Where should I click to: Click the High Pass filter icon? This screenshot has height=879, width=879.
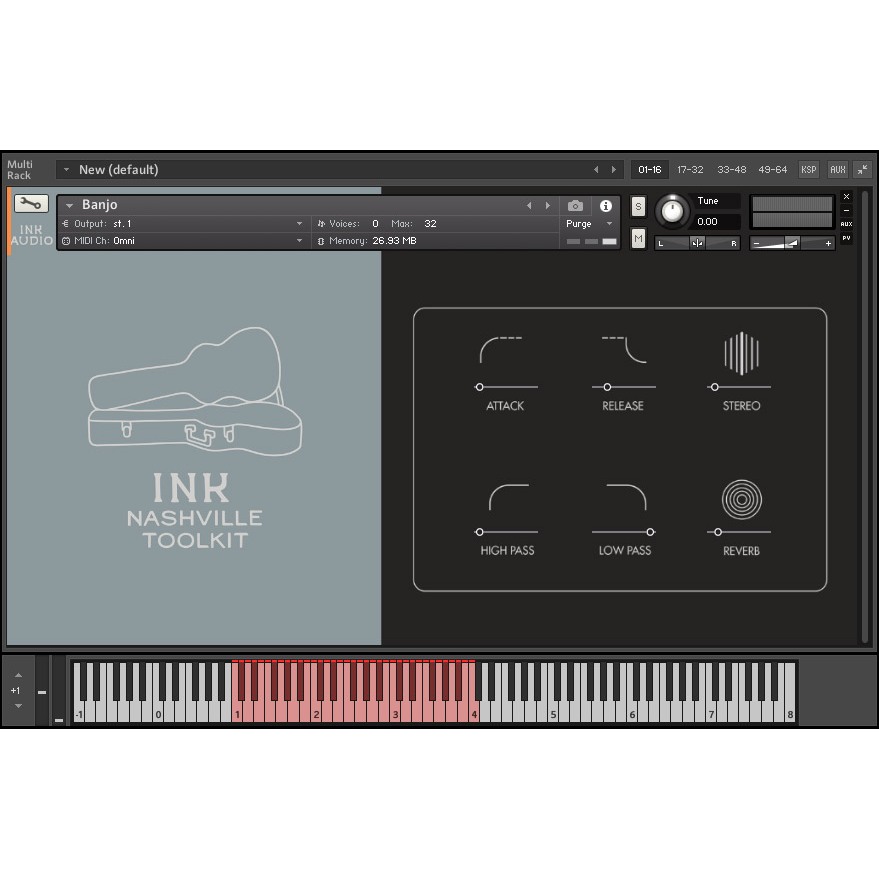[x=508, y=497]
